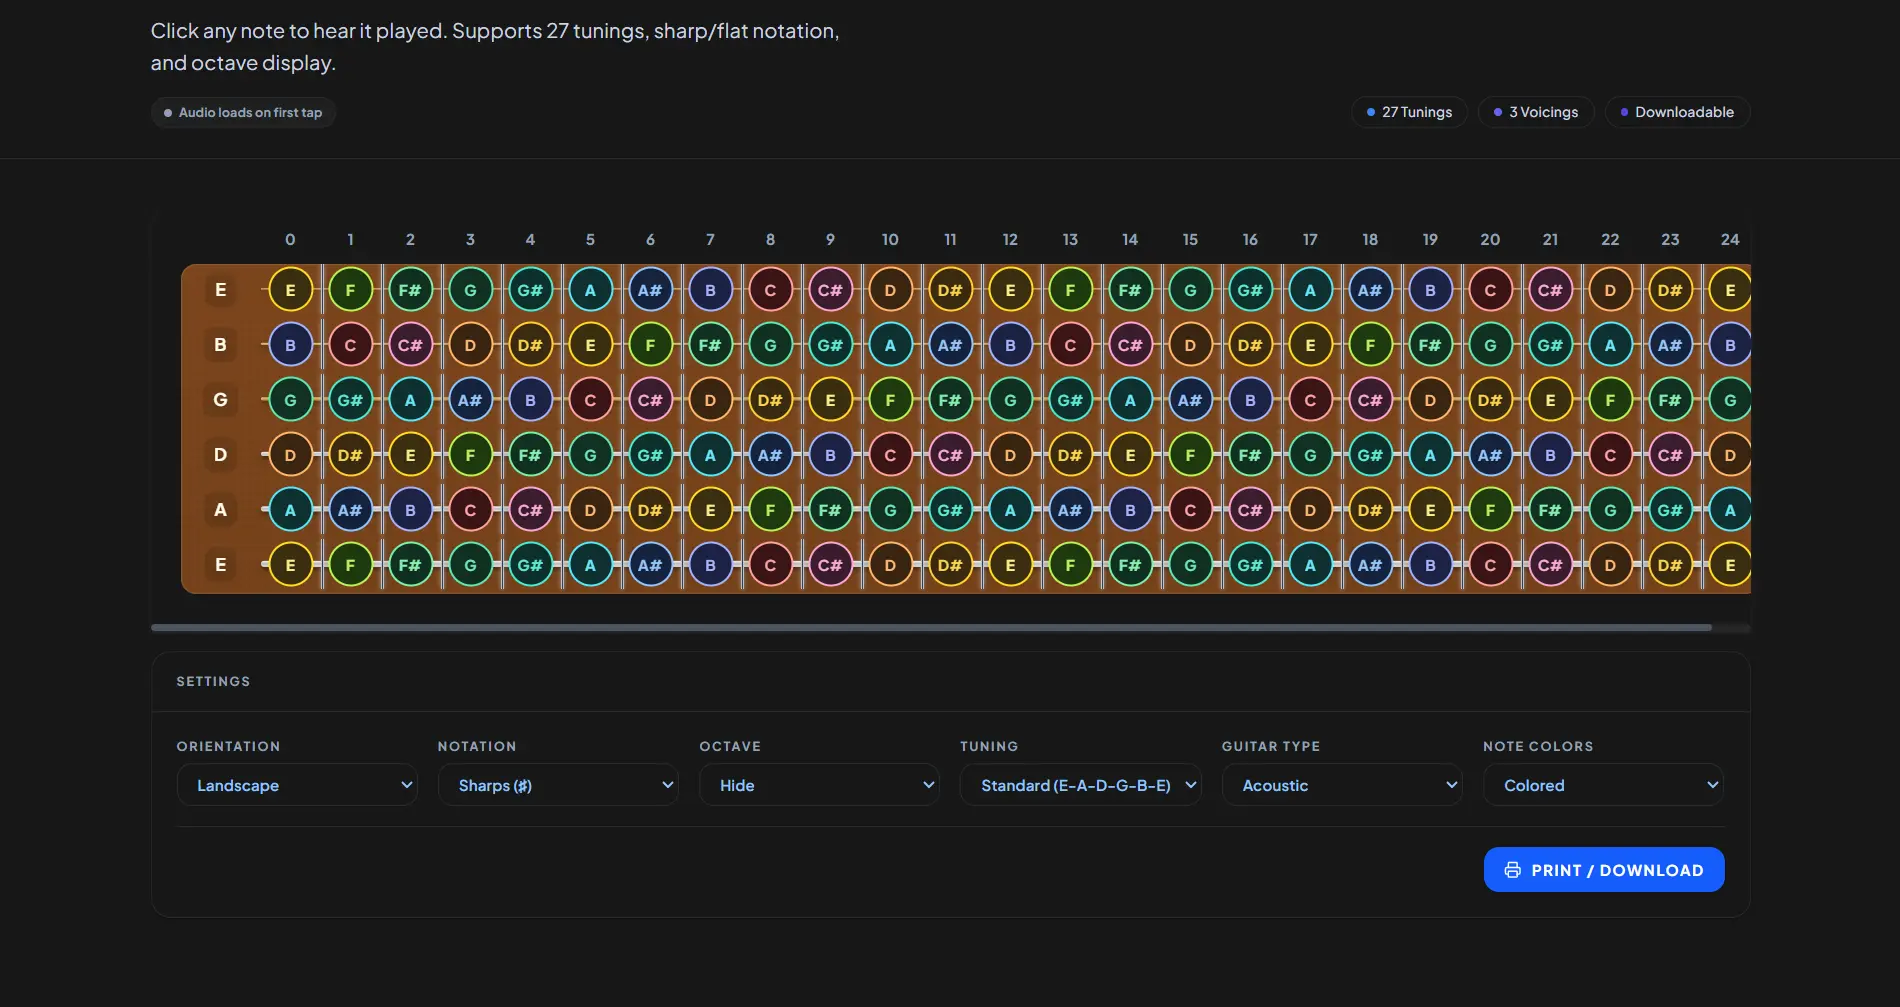Click the 27 Tunings badge
Viewport: 1900px width, 1007px height.
(x=1409, y=112)
